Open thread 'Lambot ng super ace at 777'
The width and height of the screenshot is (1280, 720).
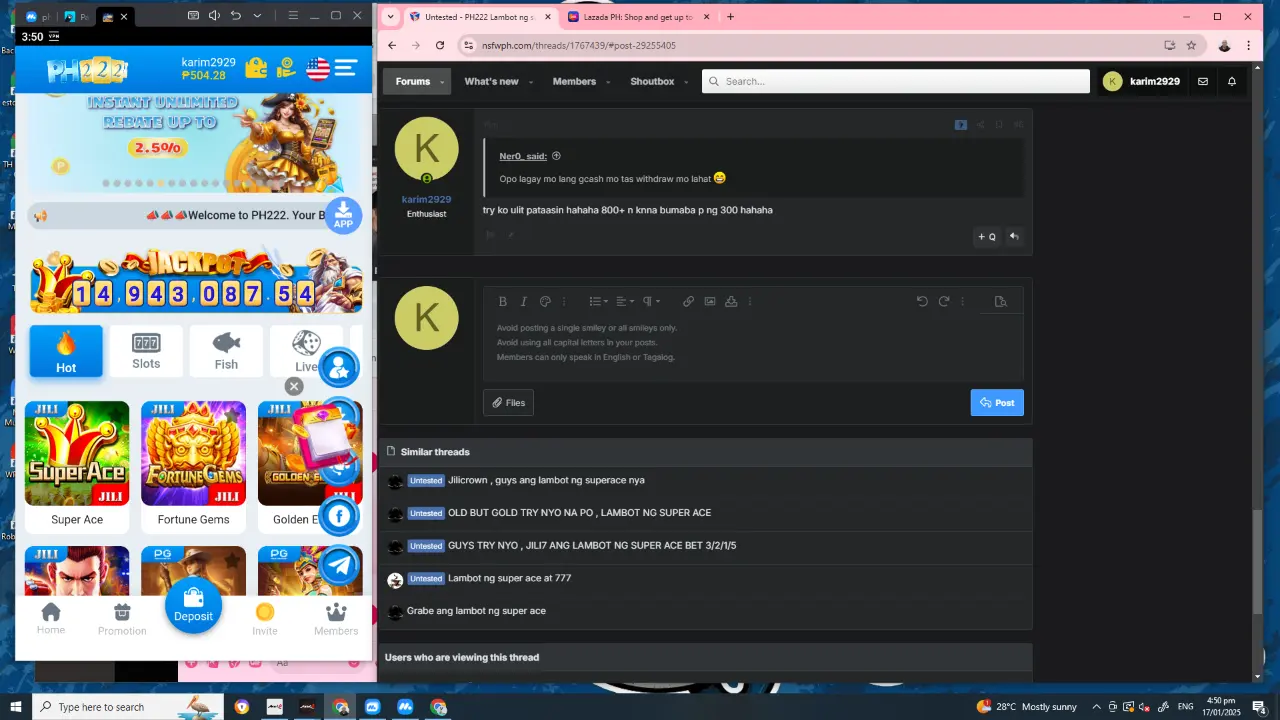pyautogui.click(x=510, y=578)
